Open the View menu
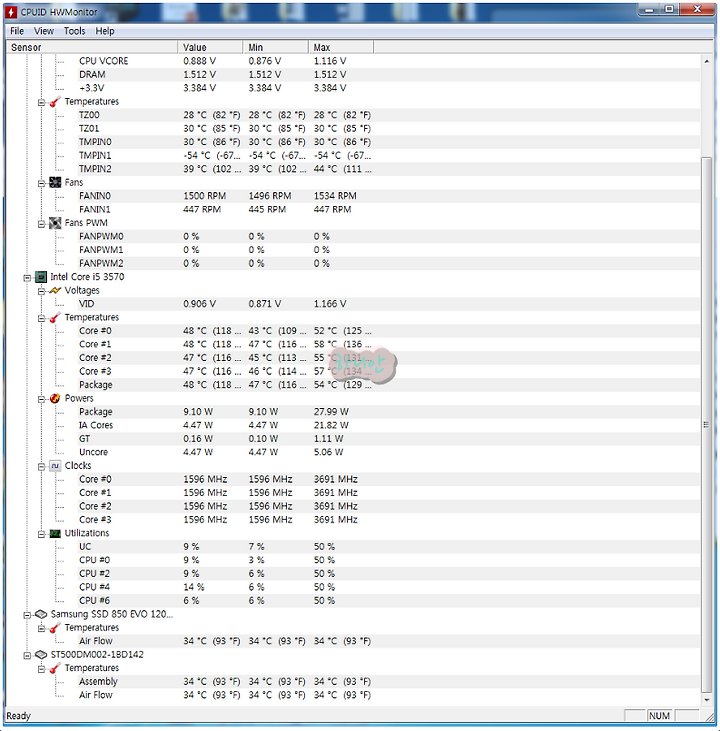The image size is (720, 731). click(x=43, y=31)
